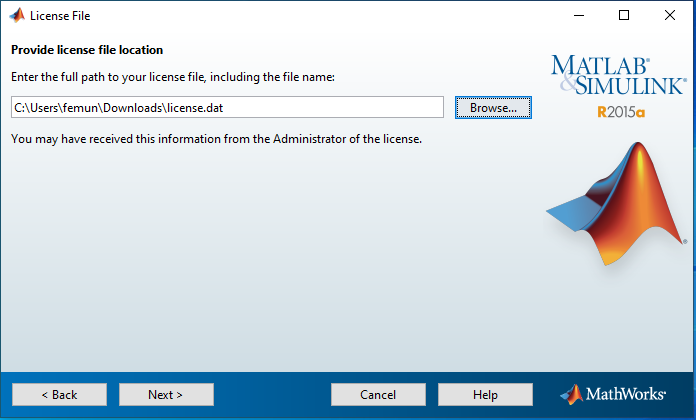696x420 pixels.
Task: Click the MathWorks logo icon in the footer
Action: tap(571, 394)
